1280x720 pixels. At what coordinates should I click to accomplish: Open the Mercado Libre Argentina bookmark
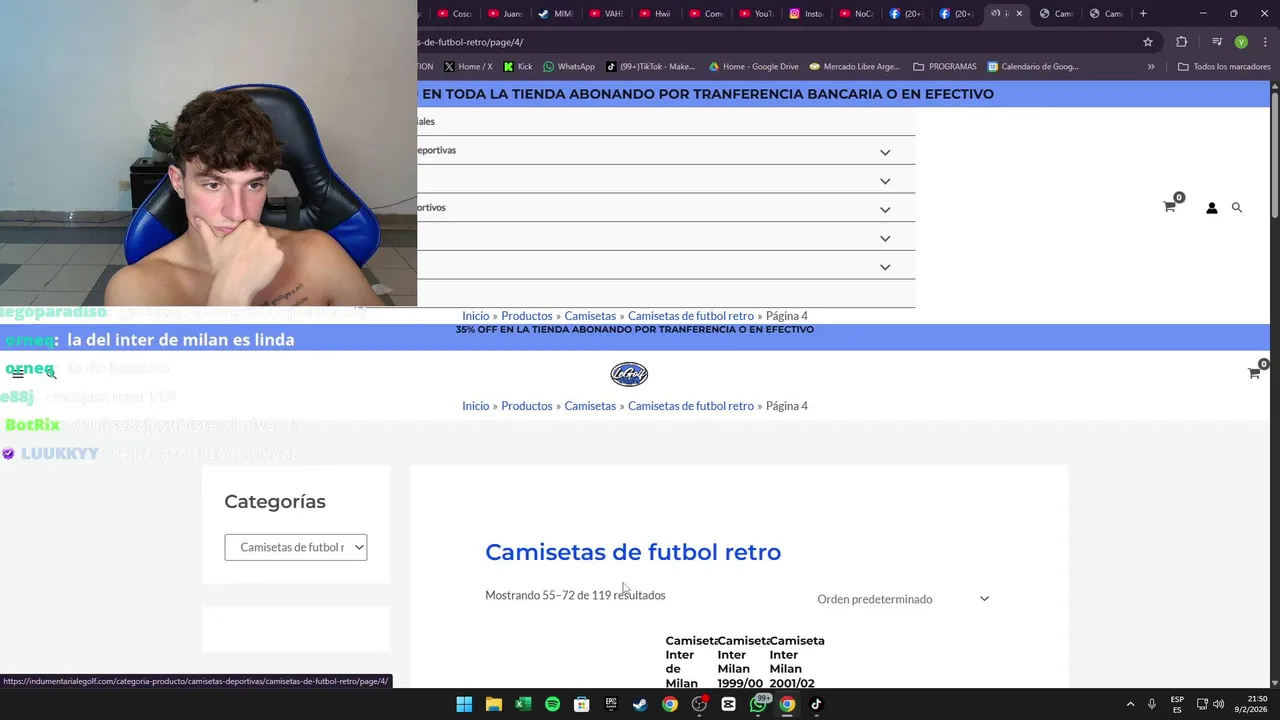855,67
